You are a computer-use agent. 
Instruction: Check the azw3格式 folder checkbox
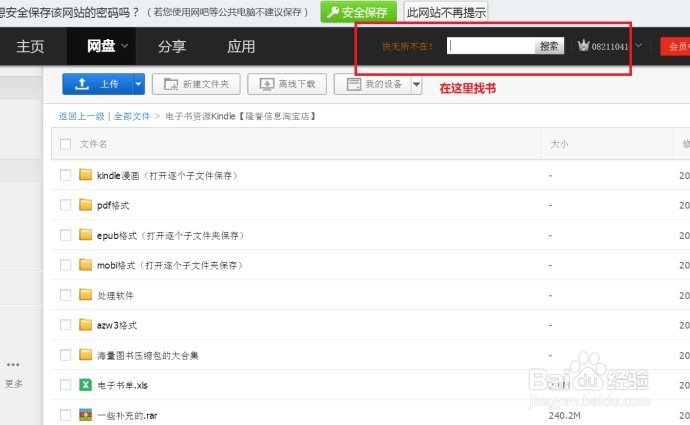point(65,325)
